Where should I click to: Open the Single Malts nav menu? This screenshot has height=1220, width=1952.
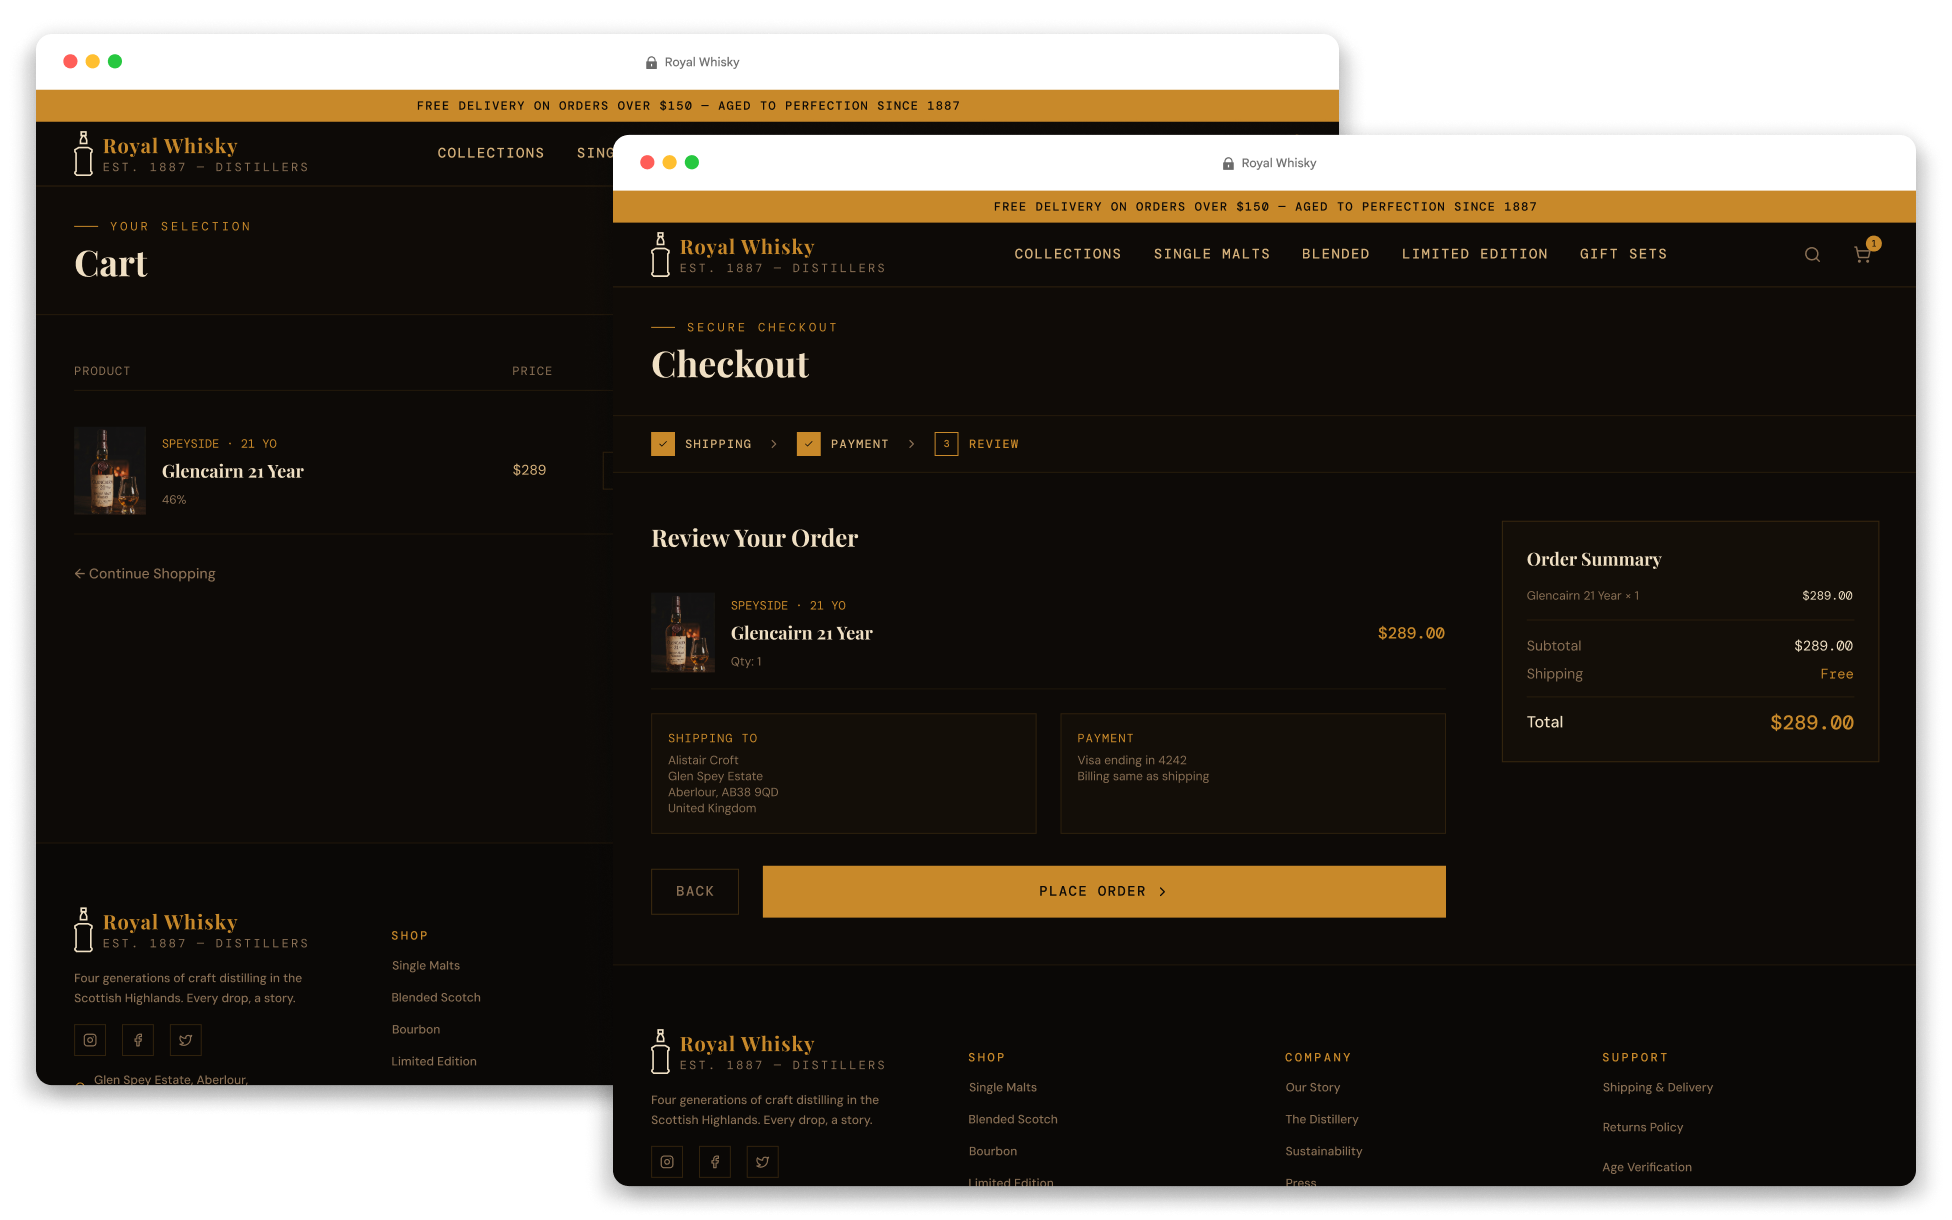(1212, 254)
